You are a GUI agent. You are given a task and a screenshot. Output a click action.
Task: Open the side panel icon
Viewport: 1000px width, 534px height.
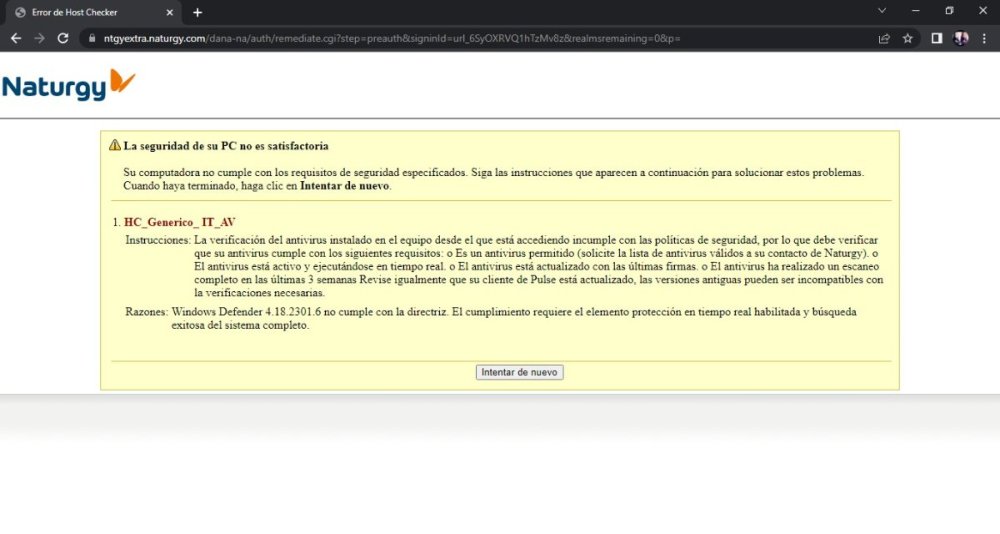point(936,38)
